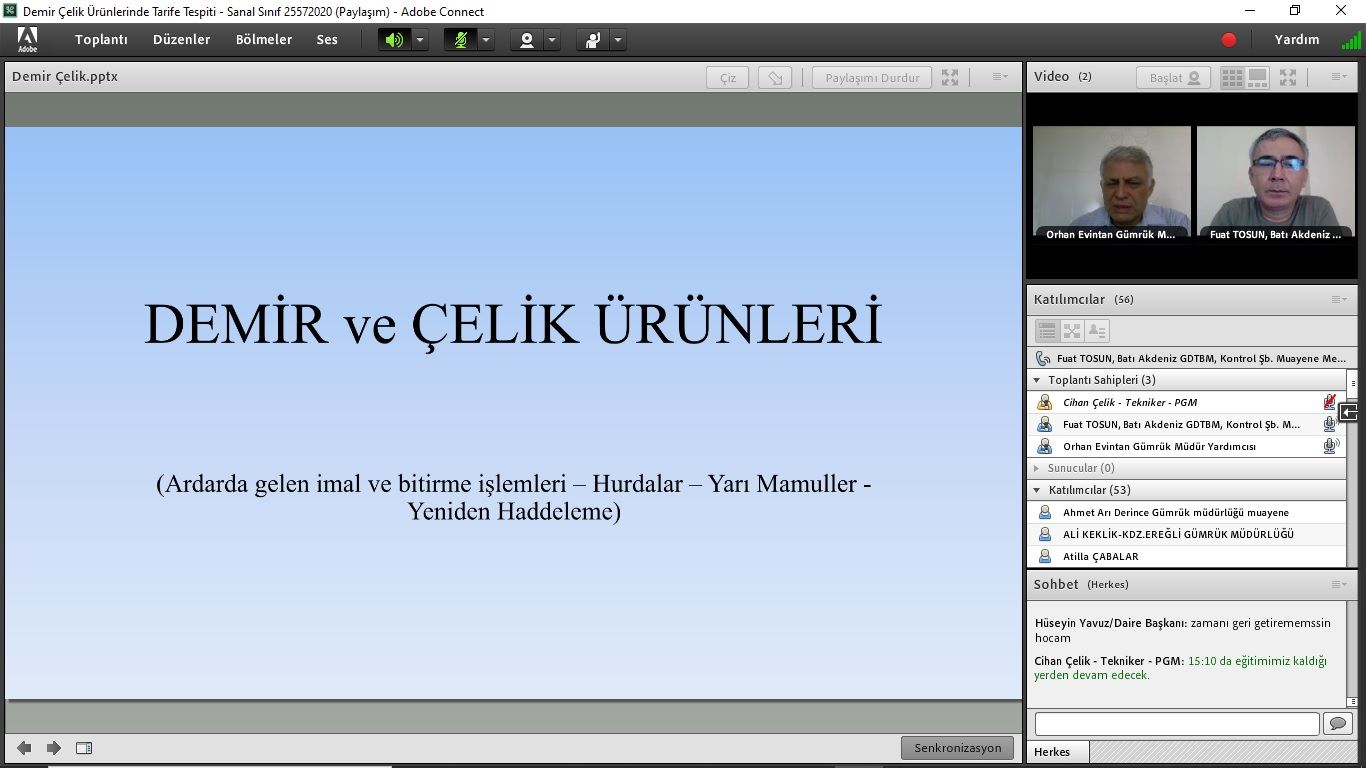Viewport: 1366px width, 768px height.
Task: Toggle the green speaker audio button
Action: click(395, 40)
